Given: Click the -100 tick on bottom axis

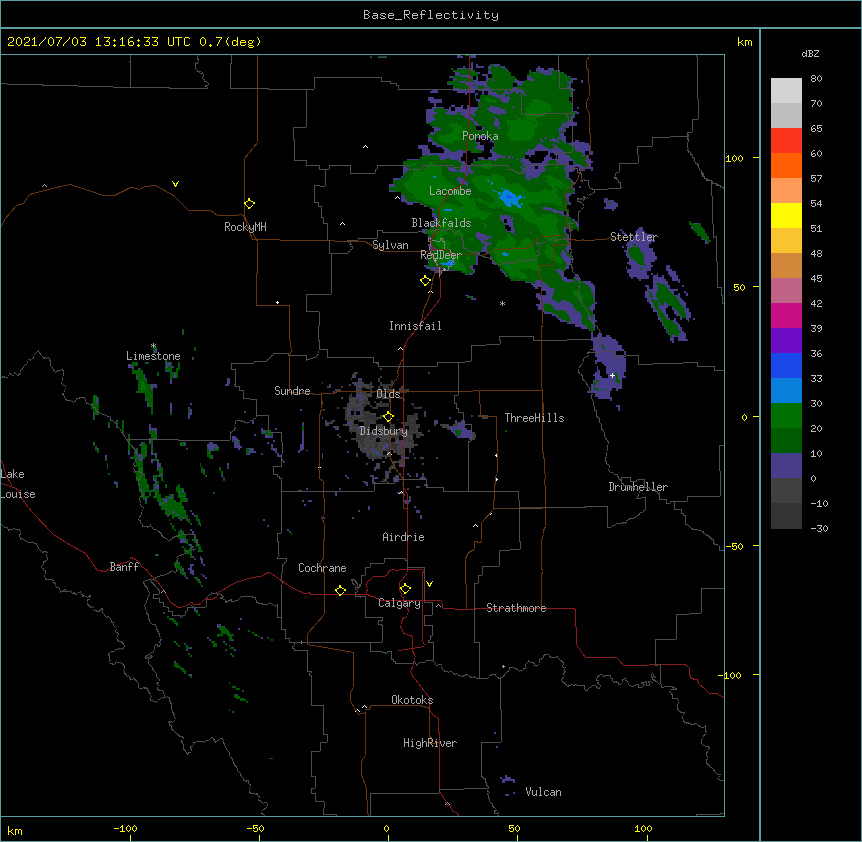Looking at the screenshot, I should point(125,828).
